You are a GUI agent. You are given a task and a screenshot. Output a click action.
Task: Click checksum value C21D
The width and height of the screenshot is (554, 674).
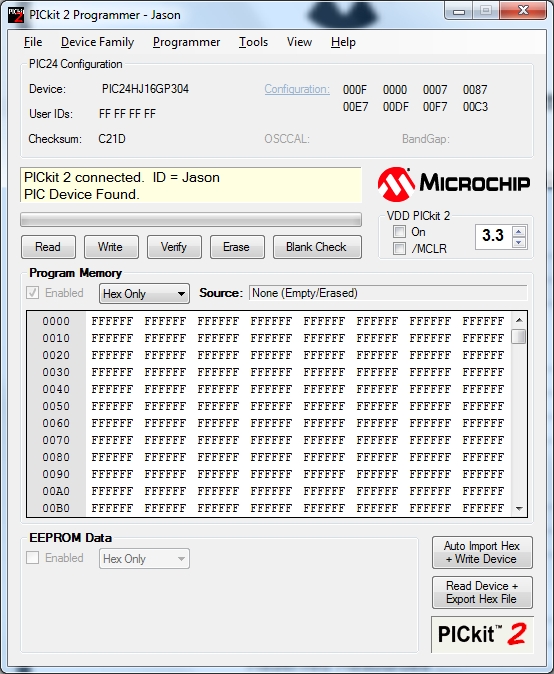tap(112, 139)
